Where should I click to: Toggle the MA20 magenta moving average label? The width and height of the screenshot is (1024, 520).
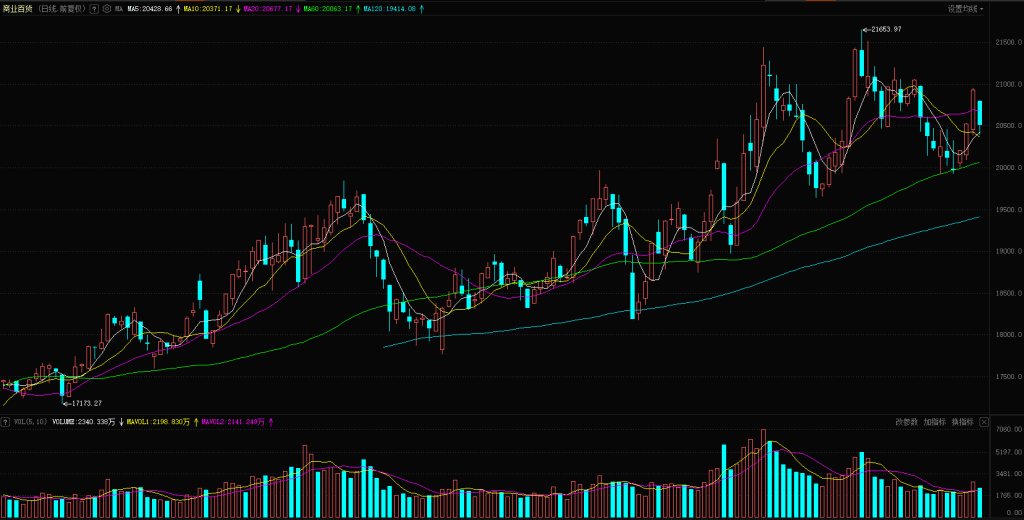click(269, 8)
